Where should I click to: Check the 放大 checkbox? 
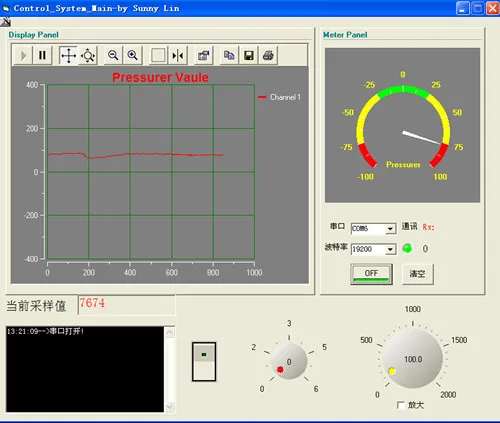[401, 405]
